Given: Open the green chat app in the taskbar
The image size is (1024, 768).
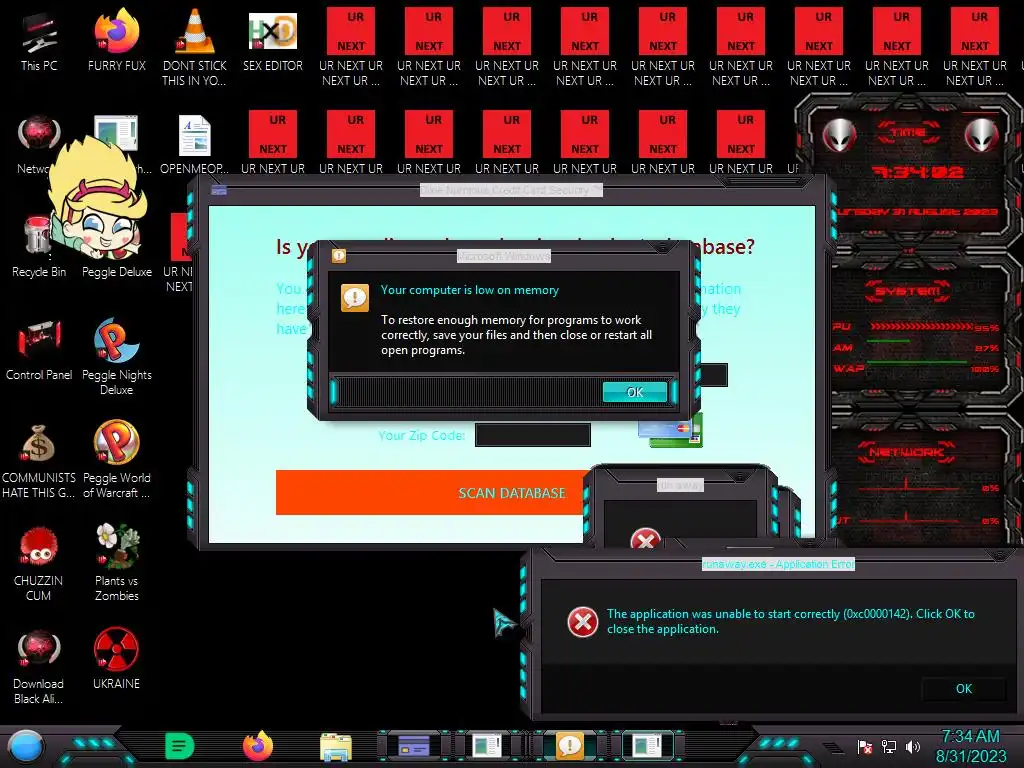Looking at the screenshot, I should click(x=180, y=746).
